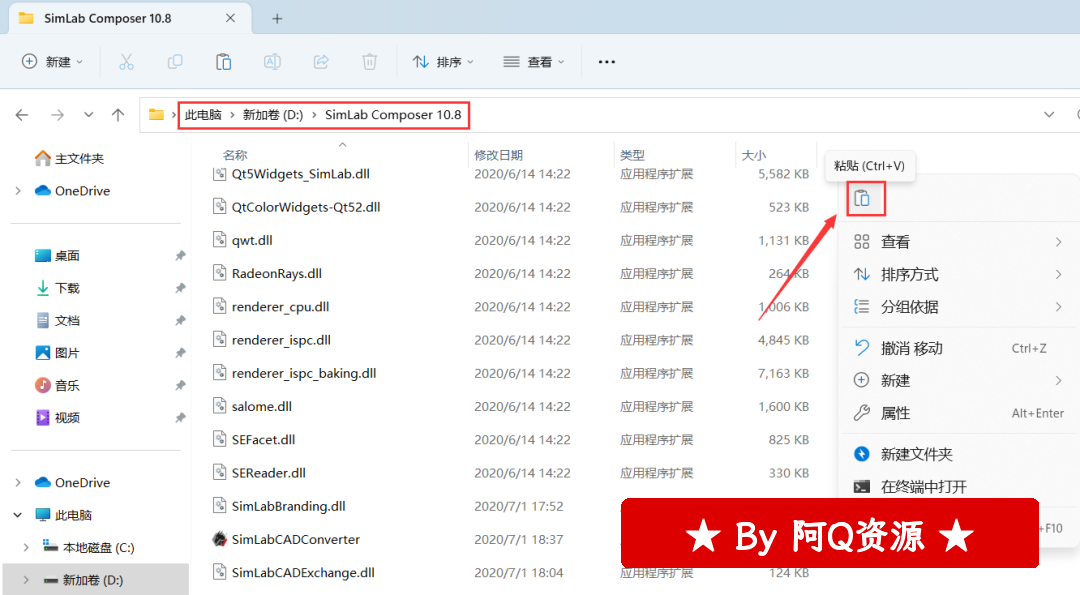Open the 新建 new item dropdown
Screen dimensions: 1080x595
pos(52,62)
